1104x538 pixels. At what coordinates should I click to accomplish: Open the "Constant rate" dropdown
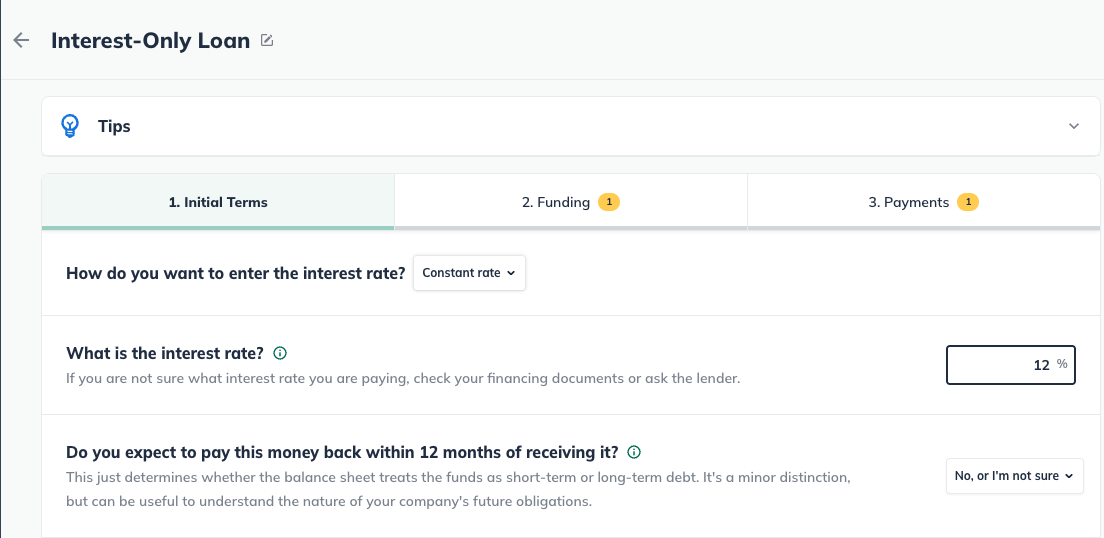[469, 273]
